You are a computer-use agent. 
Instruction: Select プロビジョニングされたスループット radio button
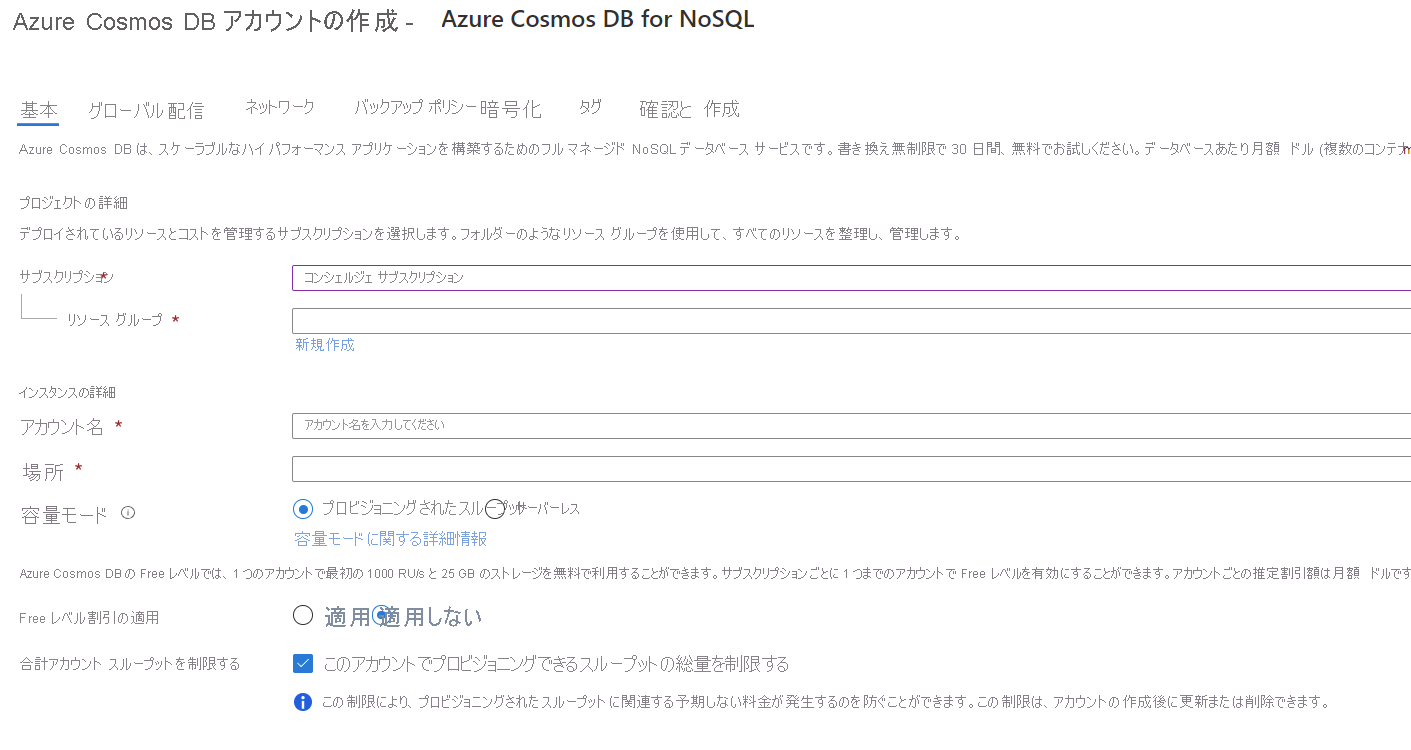click(303, 509)
